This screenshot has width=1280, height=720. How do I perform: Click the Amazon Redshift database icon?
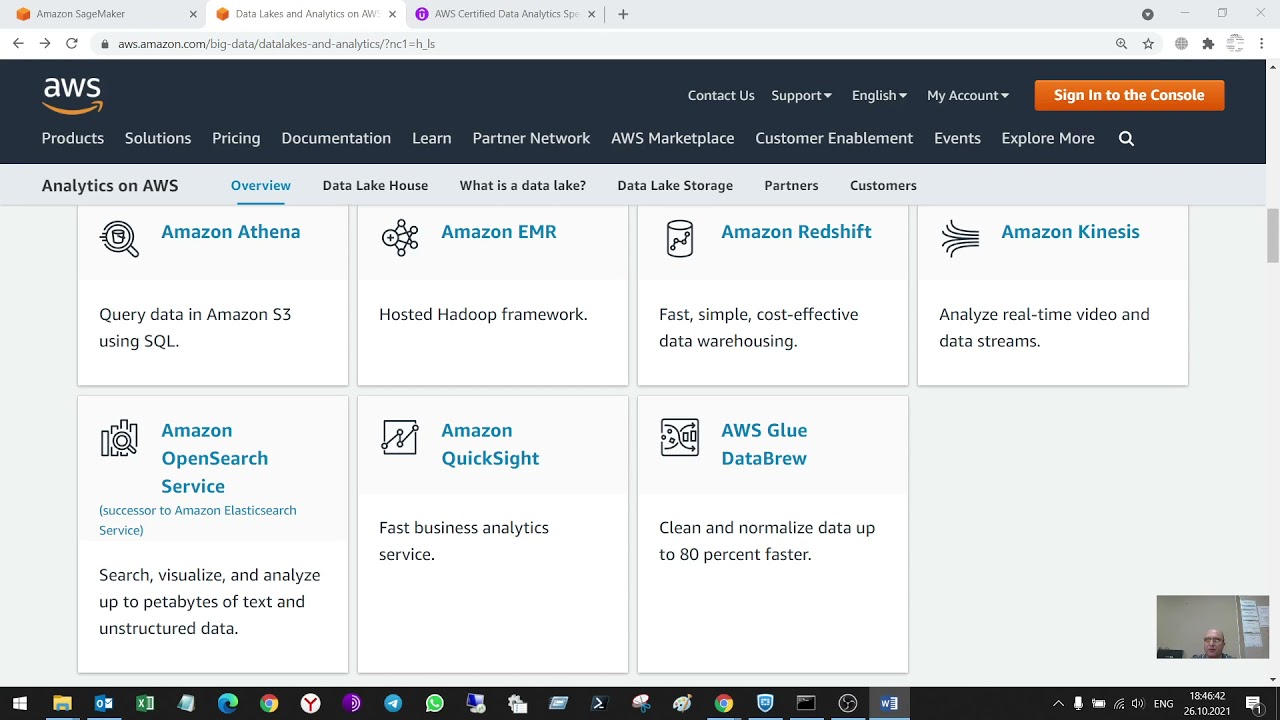(680, 238)
